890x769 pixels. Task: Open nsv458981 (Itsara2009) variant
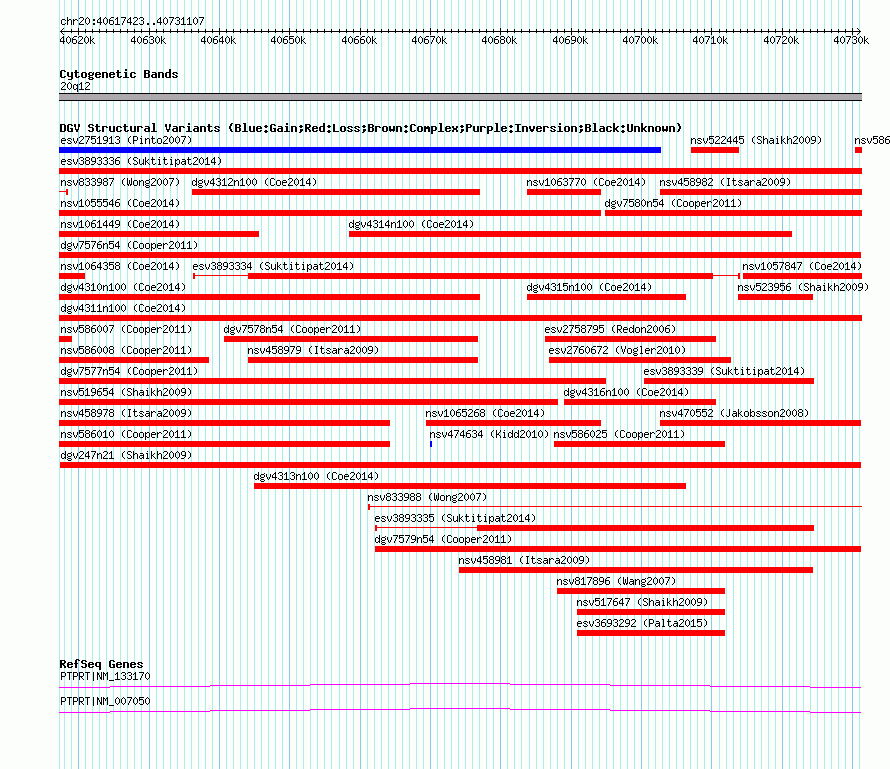[x=524, y=560]
